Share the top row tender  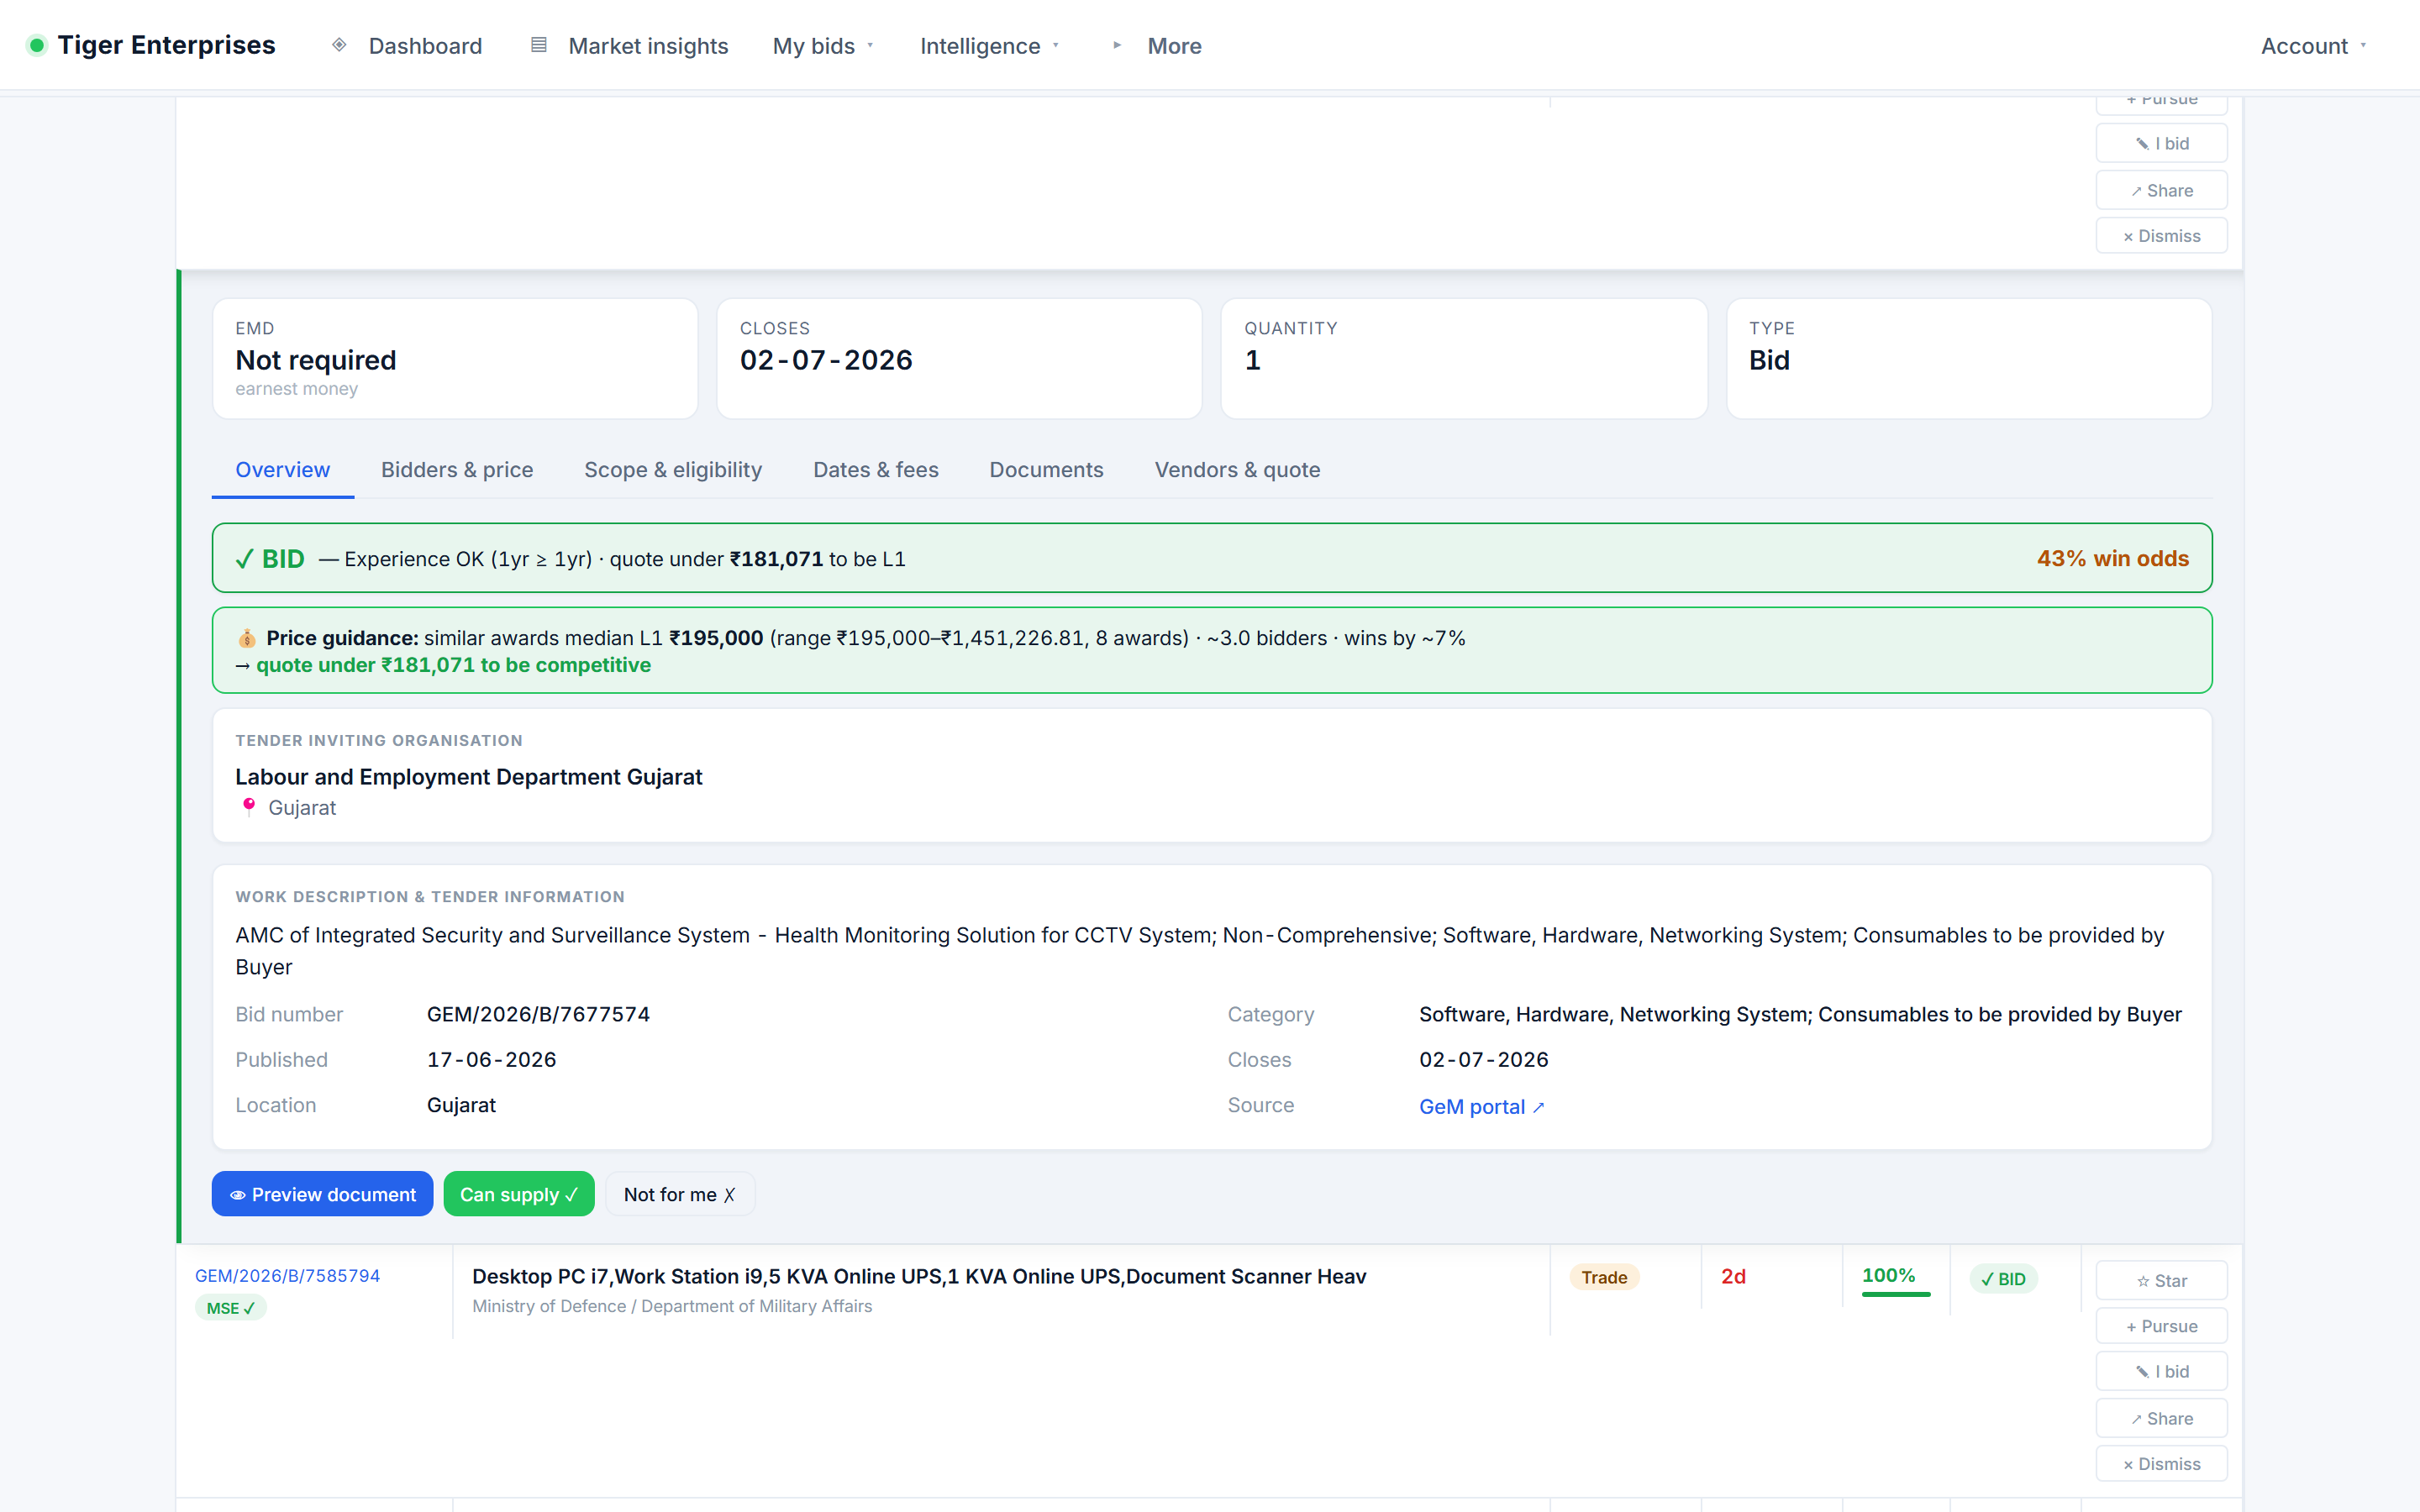2161,191
